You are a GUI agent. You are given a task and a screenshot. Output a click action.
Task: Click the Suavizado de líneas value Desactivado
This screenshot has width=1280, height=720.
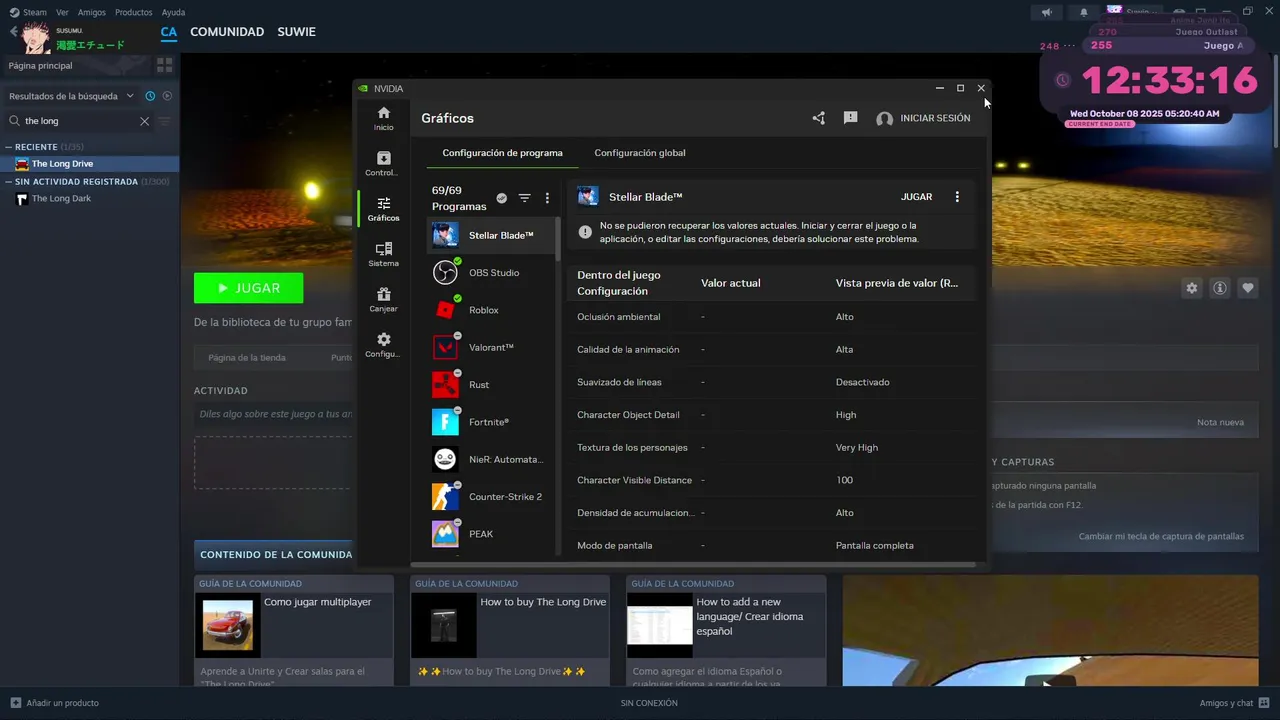coord(862,382)
